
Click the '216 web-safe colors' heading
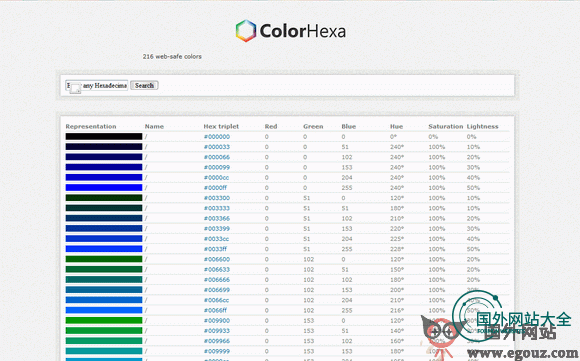point(172,57)
